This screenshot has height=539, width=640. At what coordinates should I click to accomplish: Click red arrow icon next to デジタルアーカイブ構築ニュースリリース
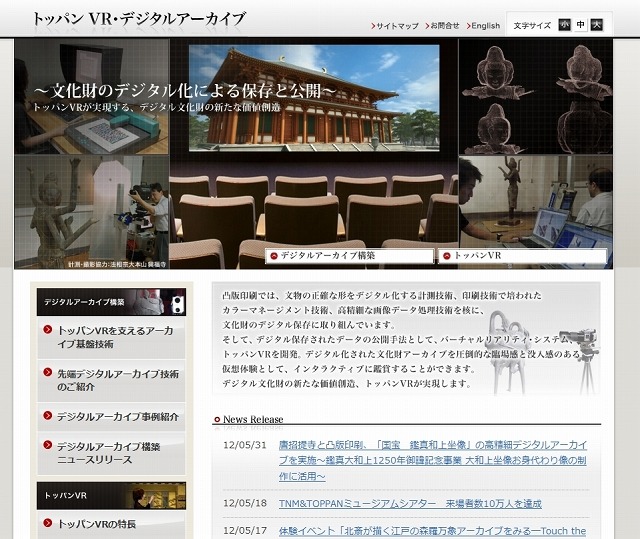pyautogui.click(x=48, y=445)
